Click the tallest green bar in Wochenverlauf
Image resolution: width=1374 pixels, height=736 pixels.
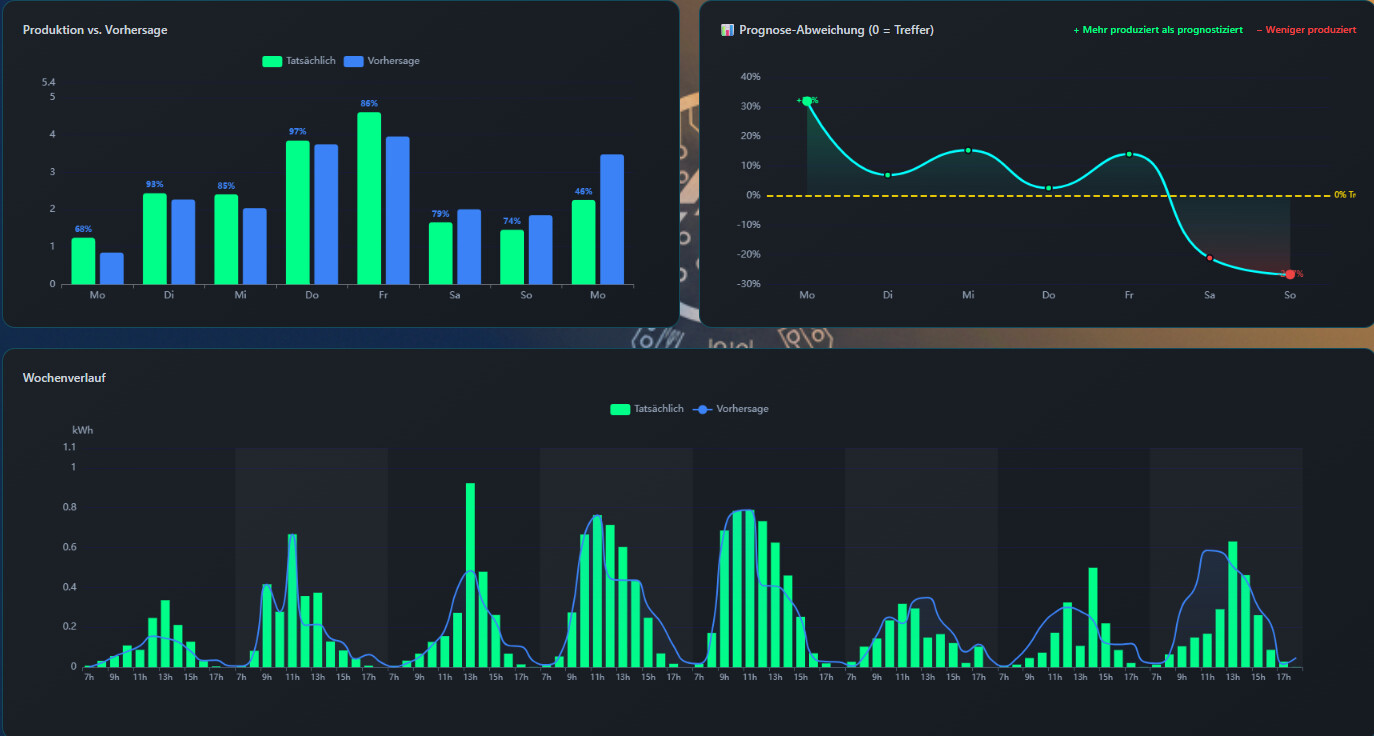coord(470,574)
